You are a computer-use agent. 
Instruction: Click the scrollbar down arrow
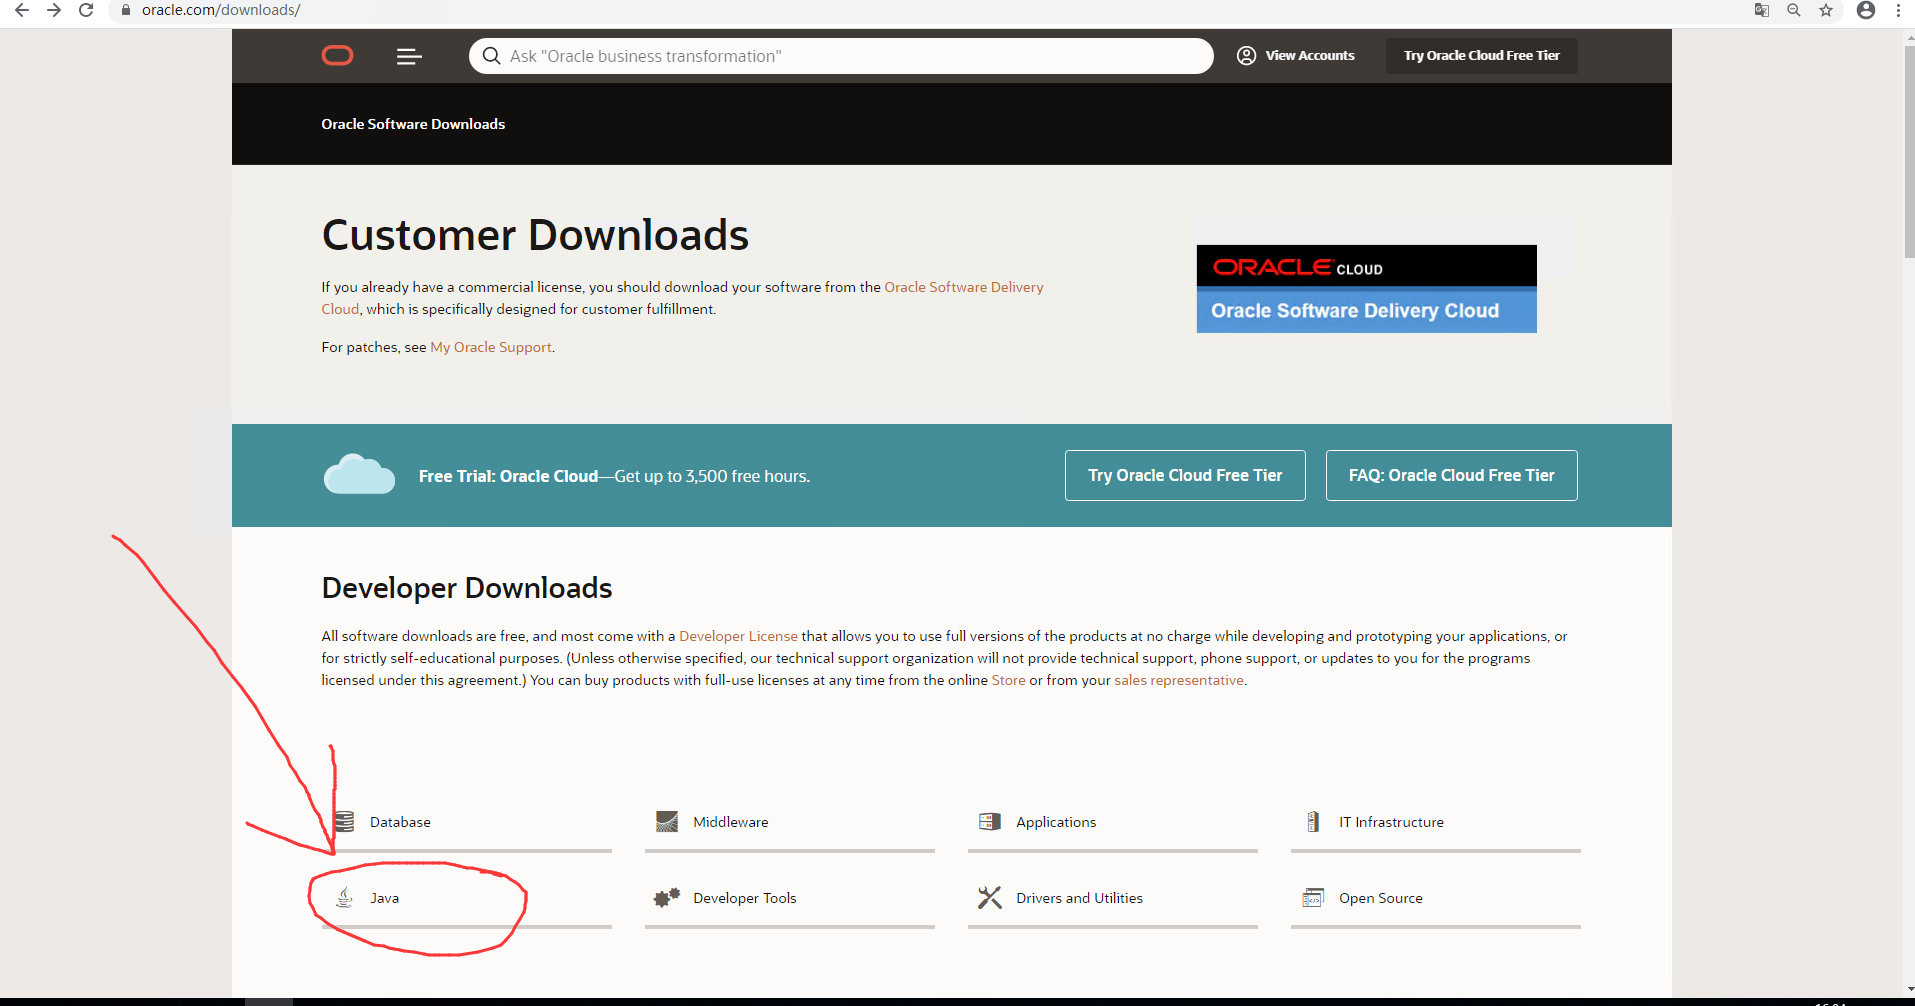[x=1909, y=989]
